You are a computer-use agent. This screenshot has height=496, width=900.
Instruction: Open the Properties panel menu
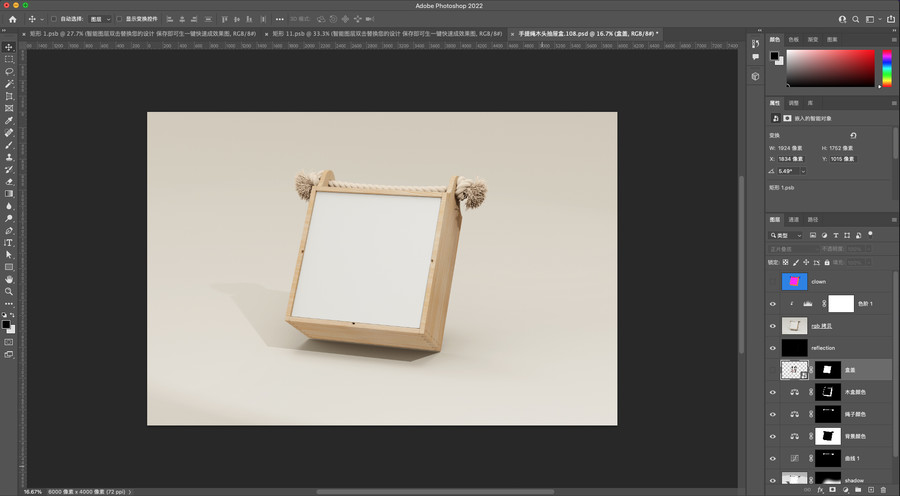(x=894, y=103)
